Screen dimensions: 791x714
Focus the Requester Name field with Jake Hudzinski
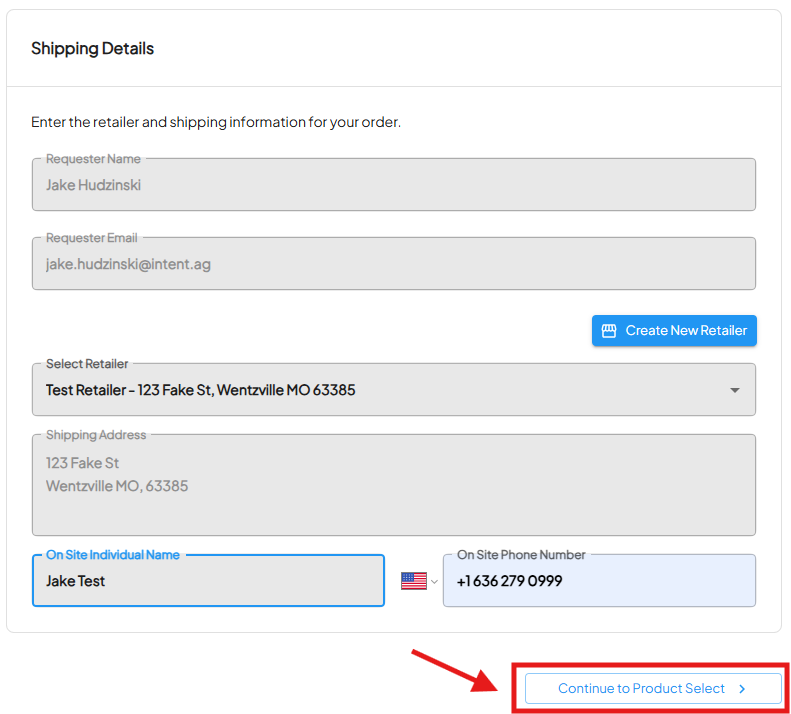click(x=393, y=185)
